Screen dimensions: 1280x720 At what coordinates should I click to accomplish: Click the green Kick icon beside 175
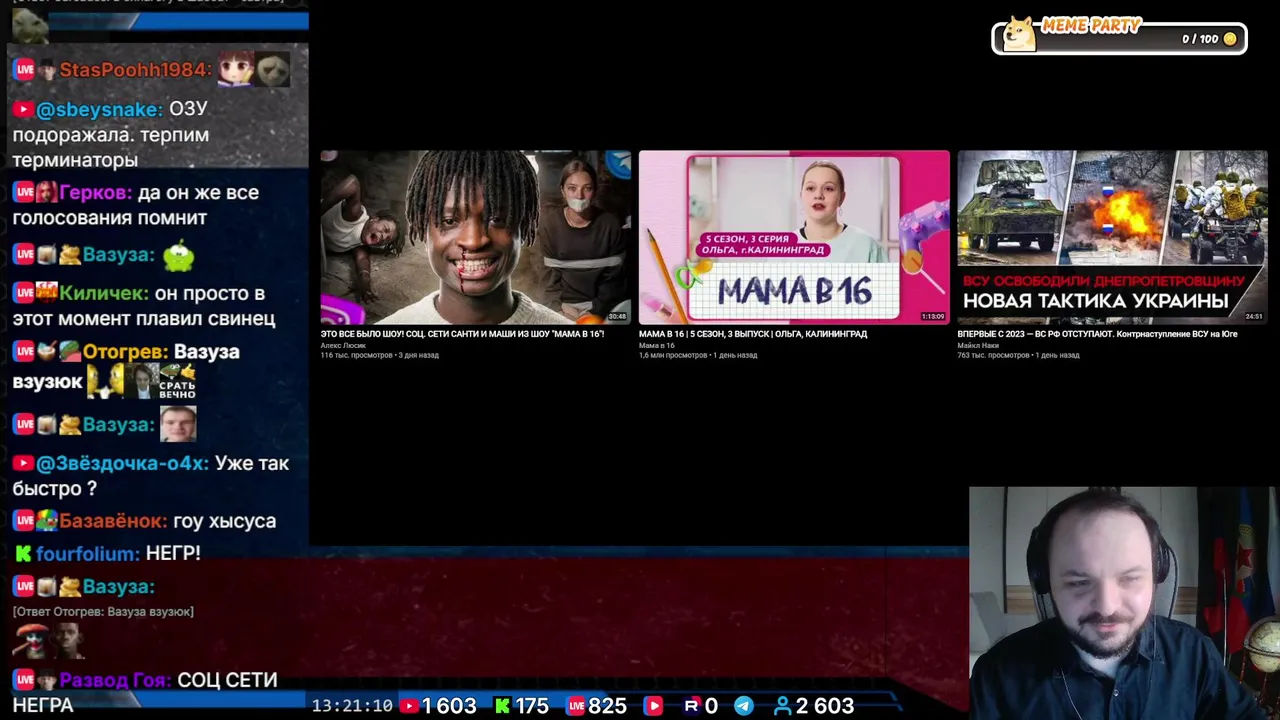click(x=502, y=706)
